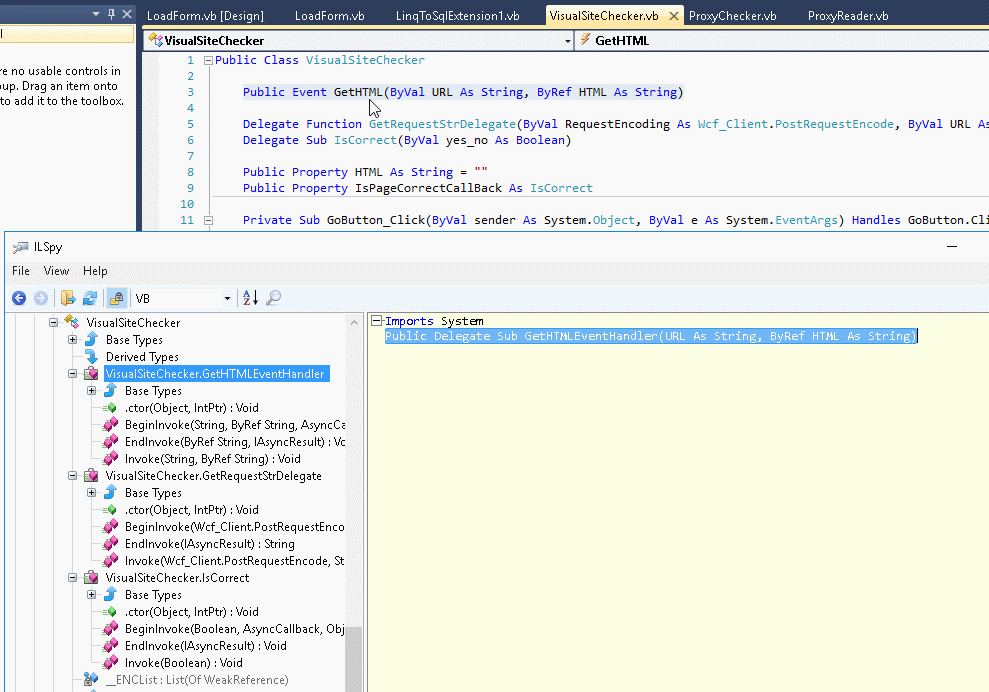
Task: Switch to the ProxyChecker.vb tab
Action: click(733, 16)
